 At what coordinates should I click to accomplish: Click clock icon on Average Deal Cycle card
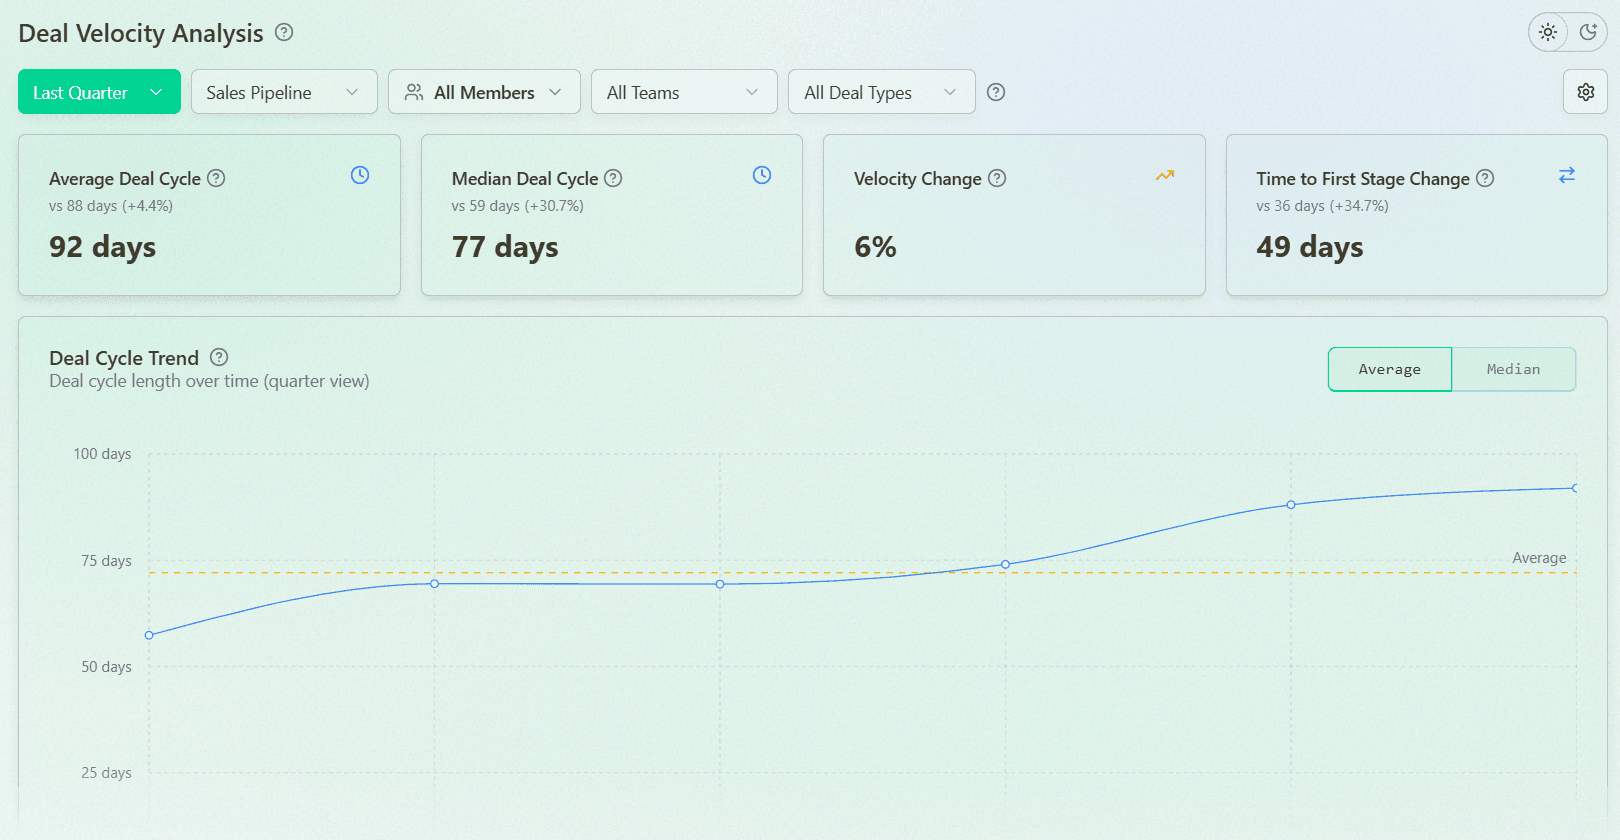pos(360,175)
